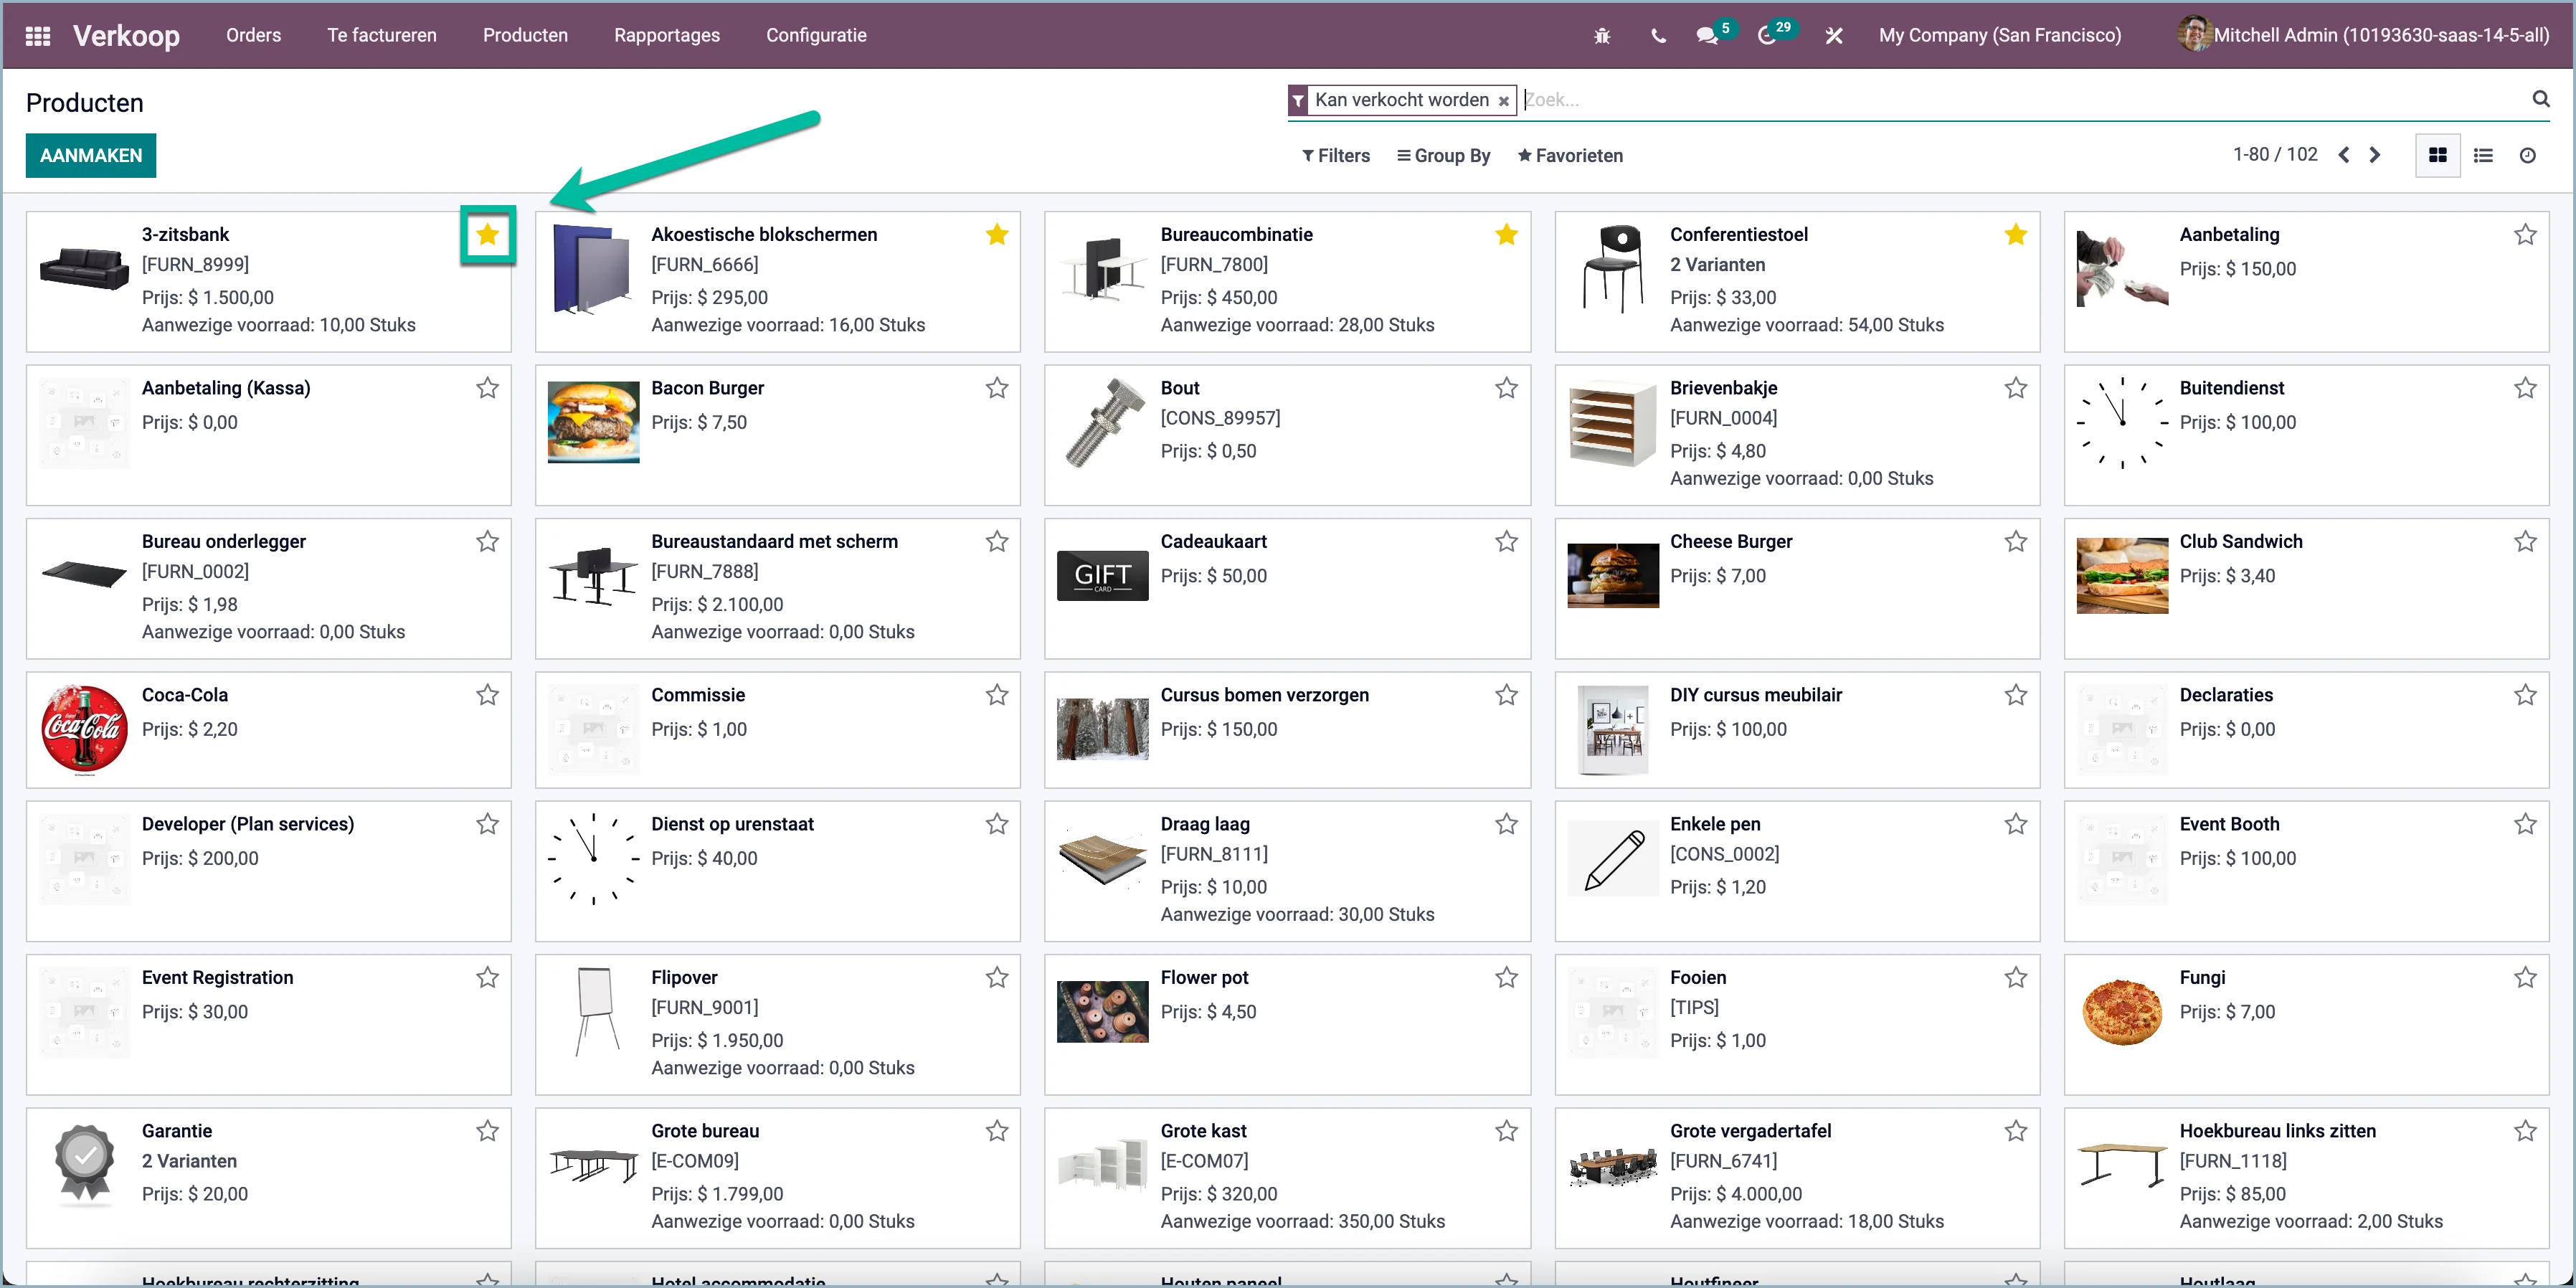
Task: Click the search magnifier icon
Action: tap(2540, 98)
